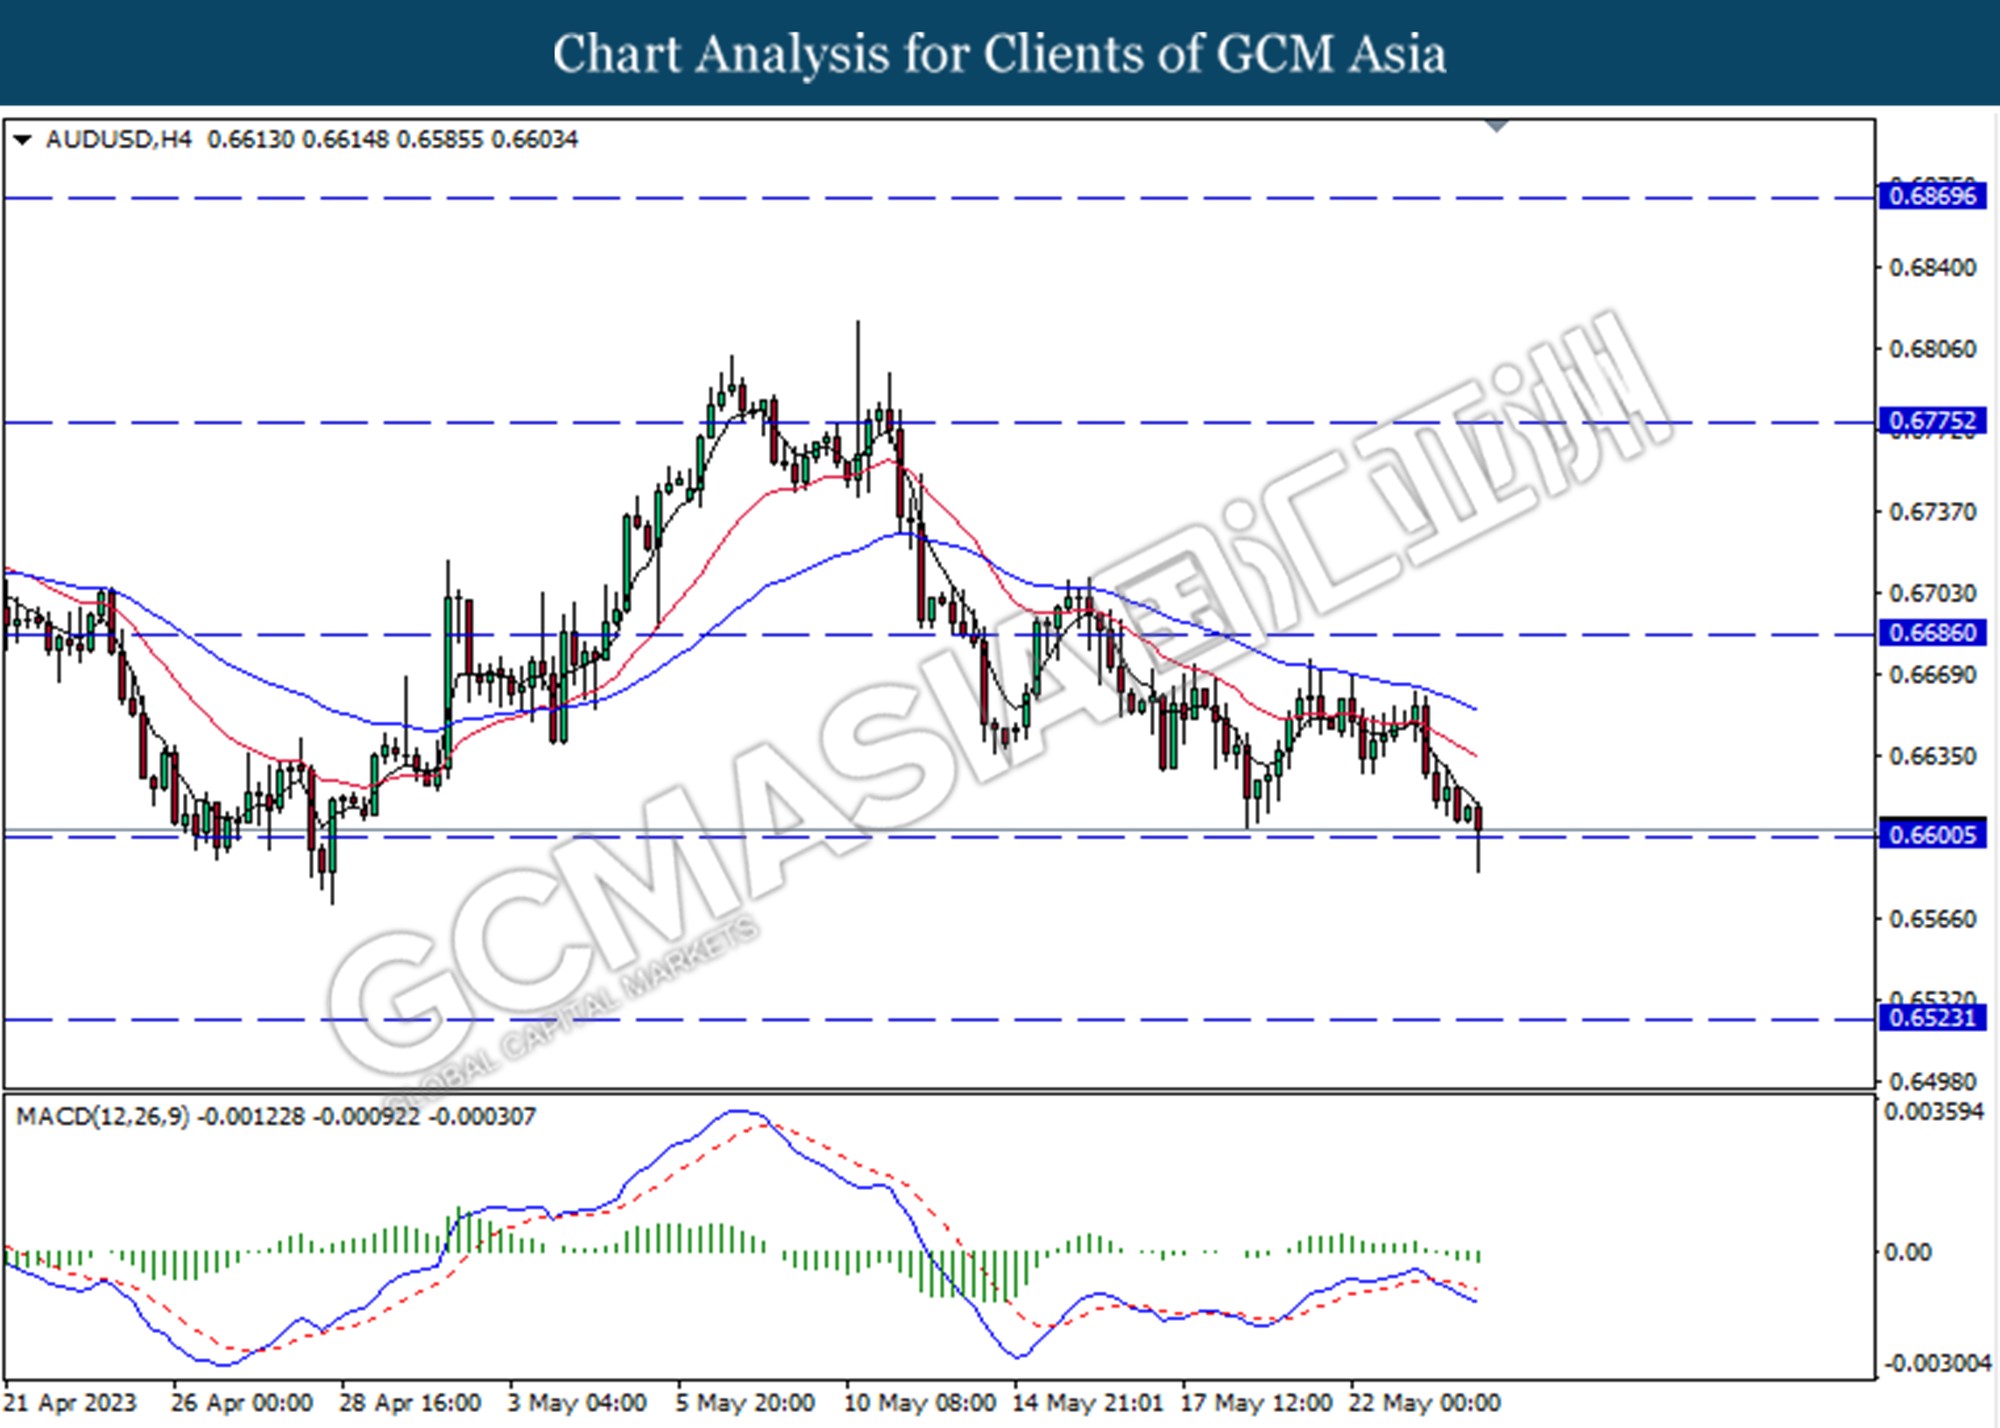Click the 21 Apr 2023 date label
This screenshot has width=2000, height=1428.
pos(70,1403)
